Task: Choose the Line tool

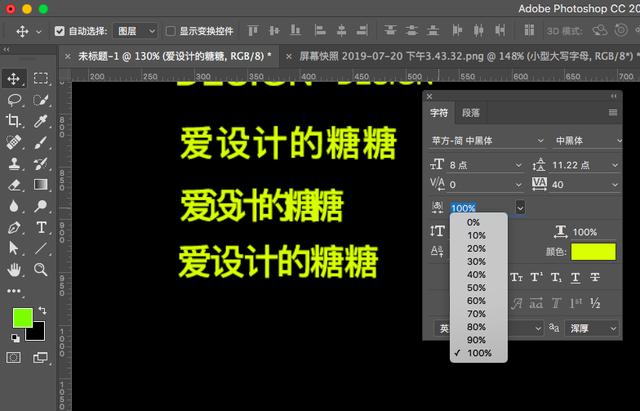Action: tap(41, 248)
